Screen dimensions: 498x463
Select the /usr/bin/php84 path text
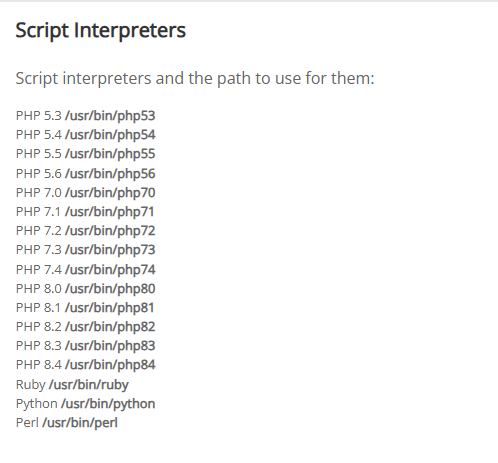click(110, 365)
